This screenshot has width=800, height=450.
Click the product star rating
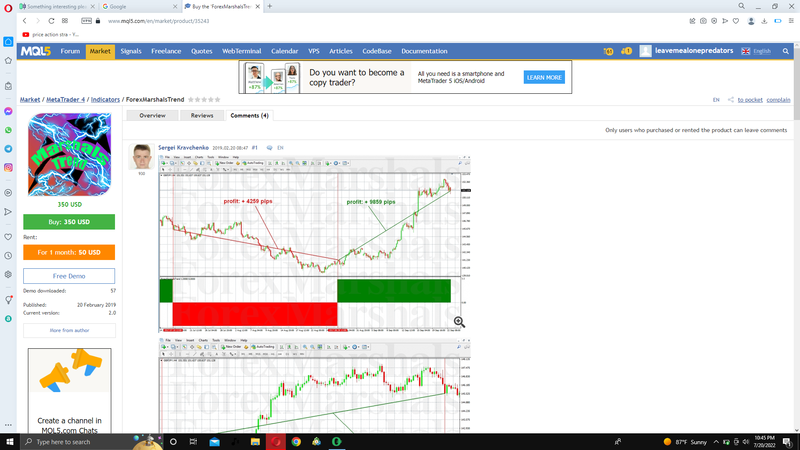click(204, 99)
